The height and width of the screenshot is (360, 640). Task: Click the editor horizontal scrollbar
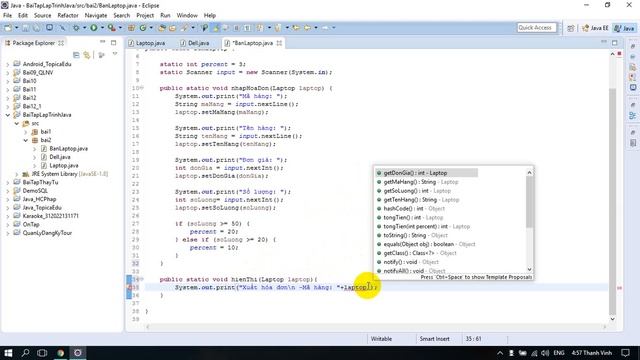(x=376, y=327)
